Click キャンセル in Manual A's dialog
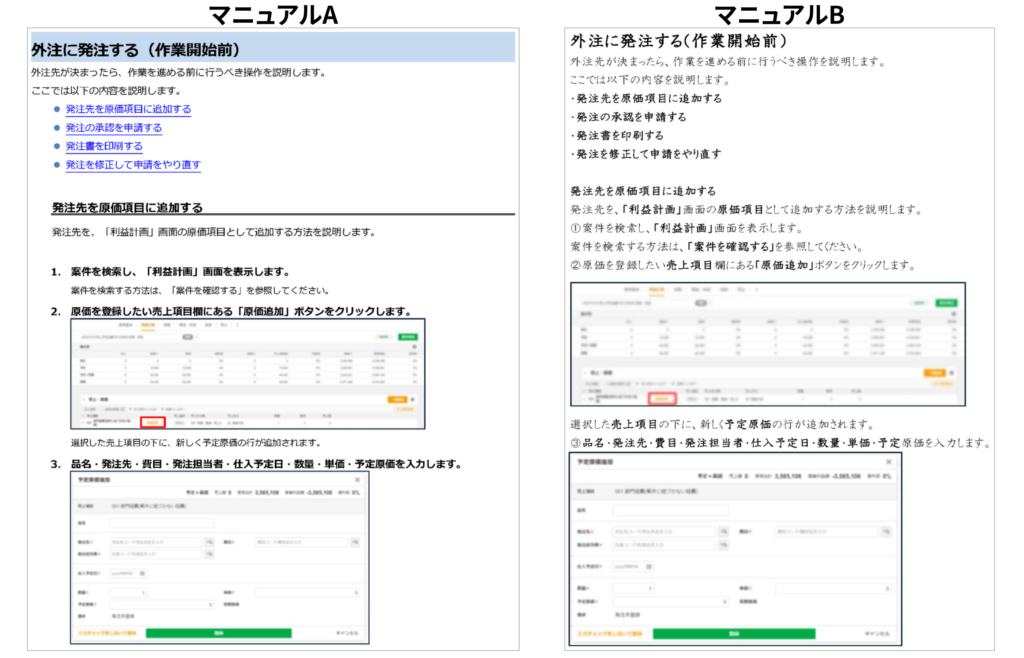 pyautogui.click(x=346, y=633)
